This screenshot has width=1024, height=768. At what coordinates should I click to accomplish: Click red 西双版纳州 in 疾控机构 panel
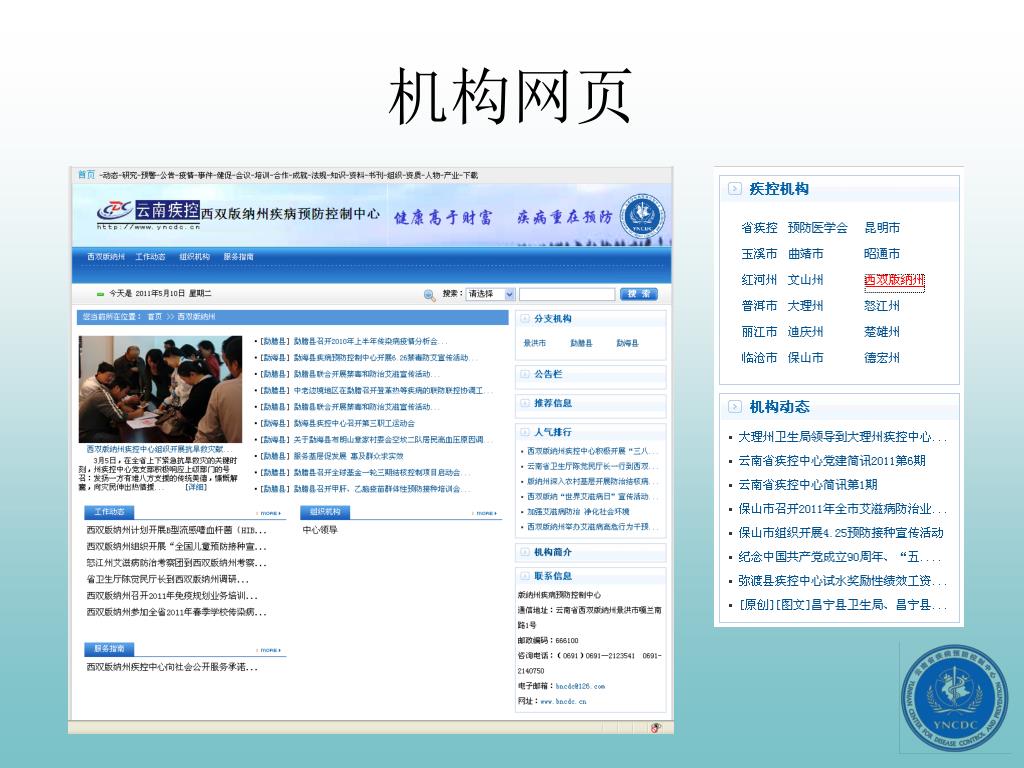click(x=894, y=280)
